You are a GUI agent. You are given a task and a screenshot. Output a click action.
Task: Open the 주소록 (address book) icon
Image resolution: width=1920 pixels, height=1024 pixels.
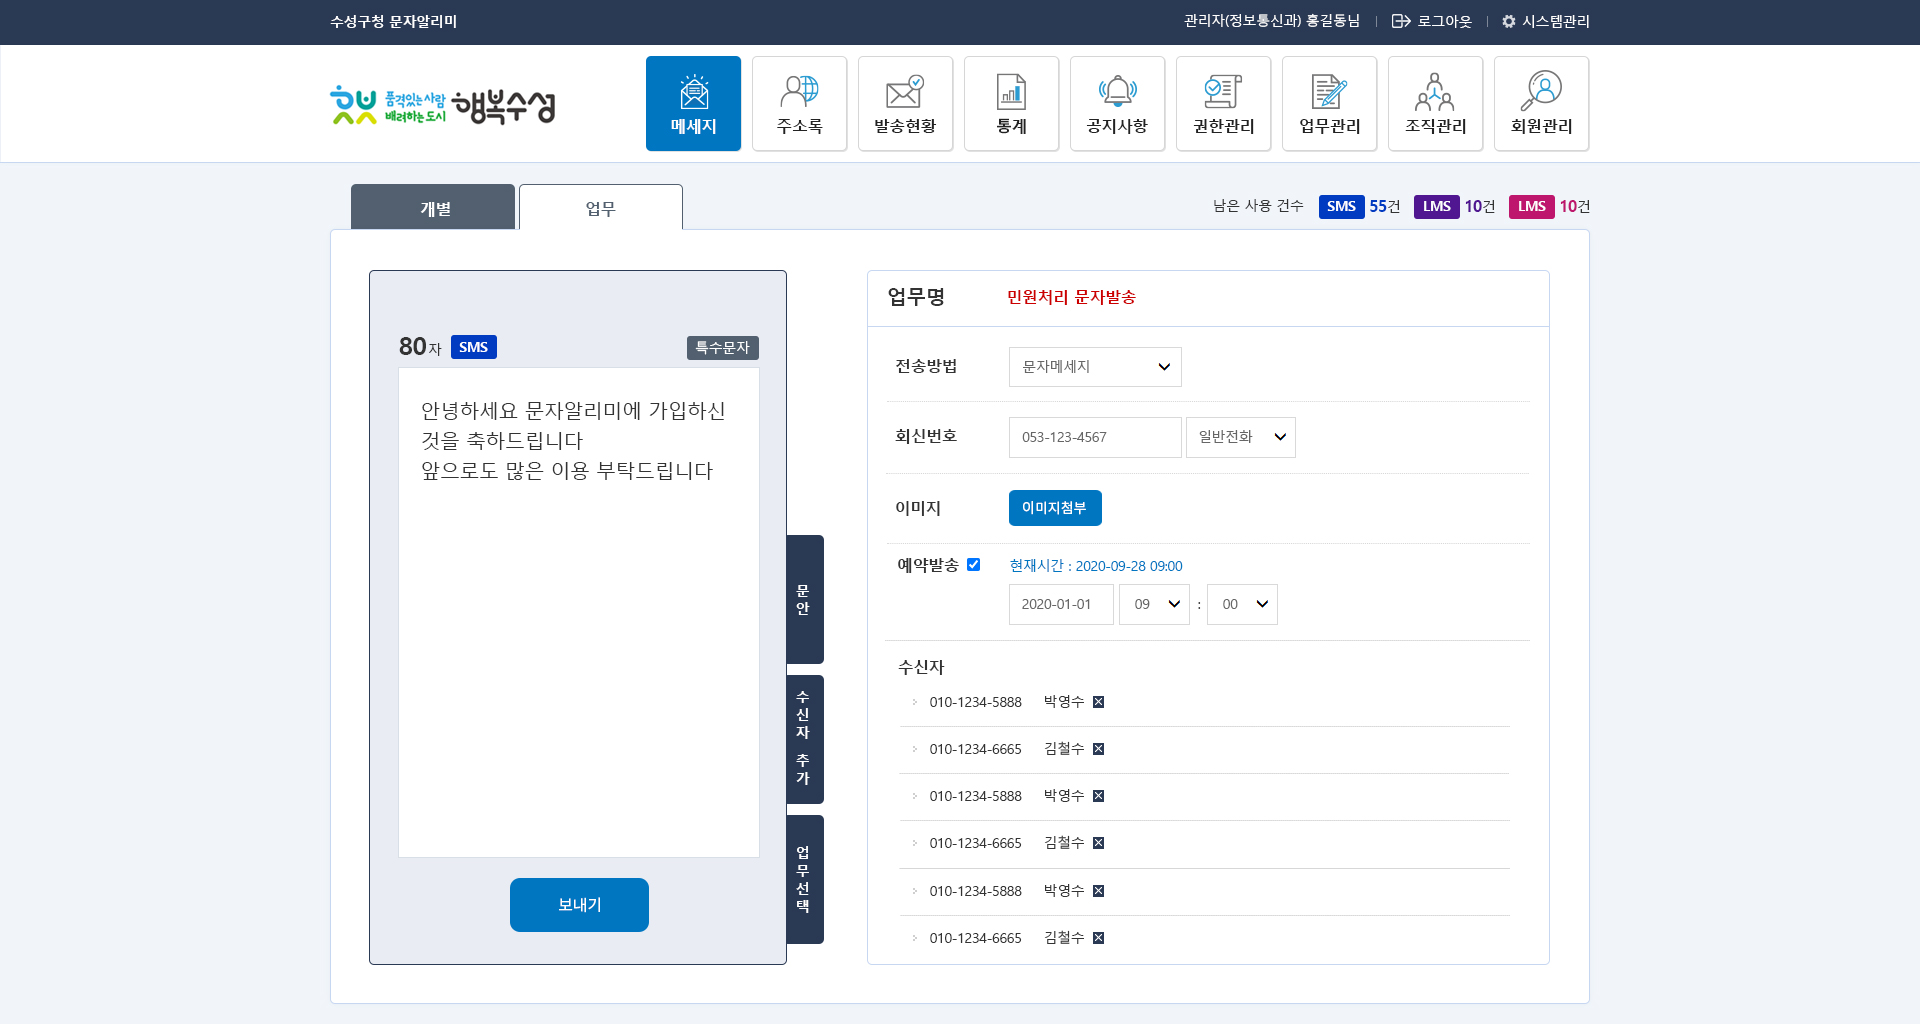799,103
